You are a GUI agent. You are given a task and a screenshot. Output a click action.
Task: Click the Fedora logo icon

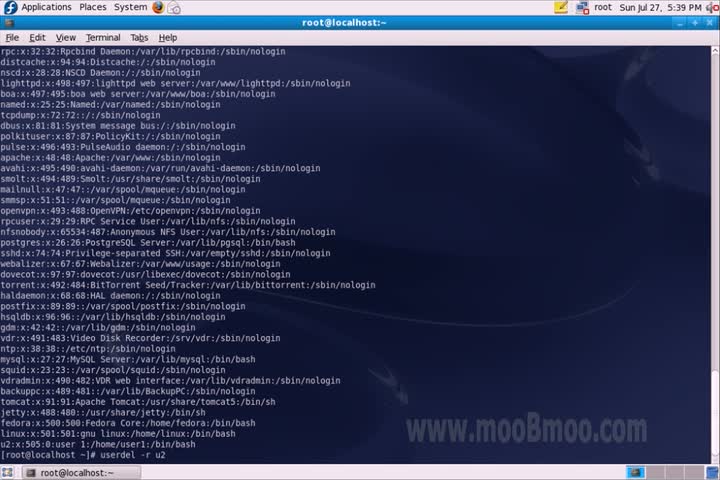coord(10,7)
